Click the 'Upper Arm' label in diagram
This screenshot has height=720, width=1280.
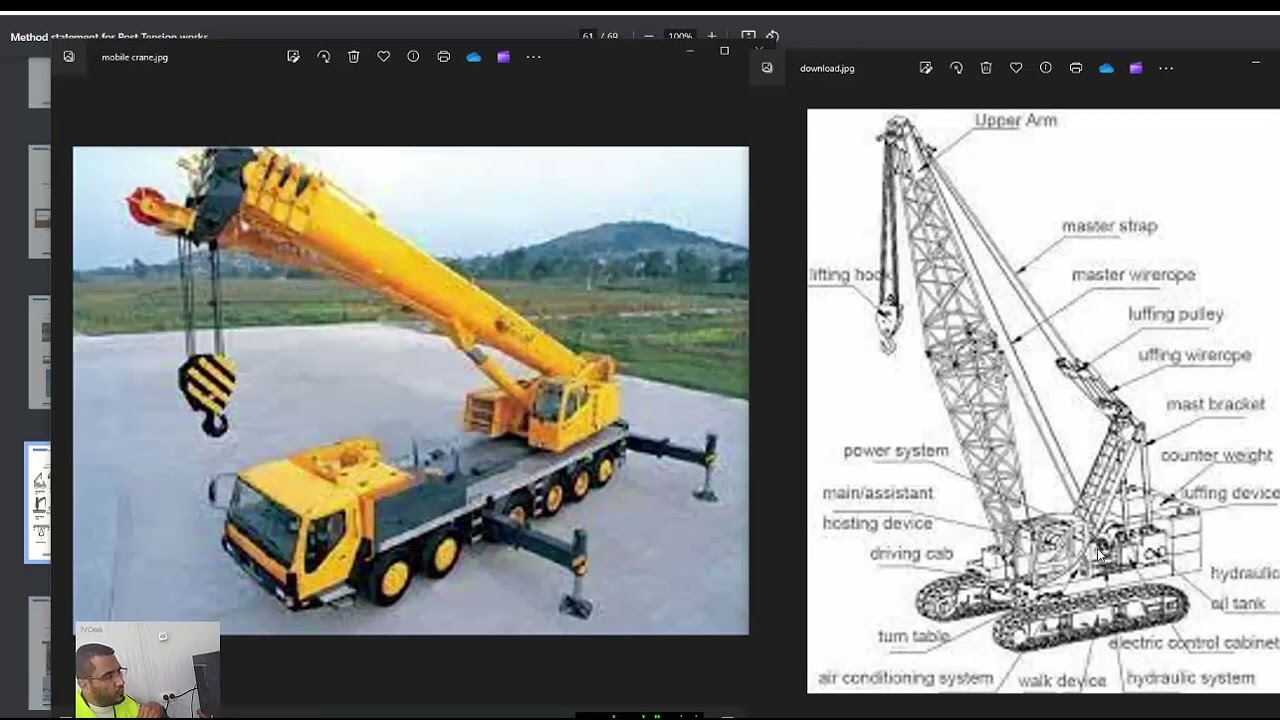pos(1015,120)
